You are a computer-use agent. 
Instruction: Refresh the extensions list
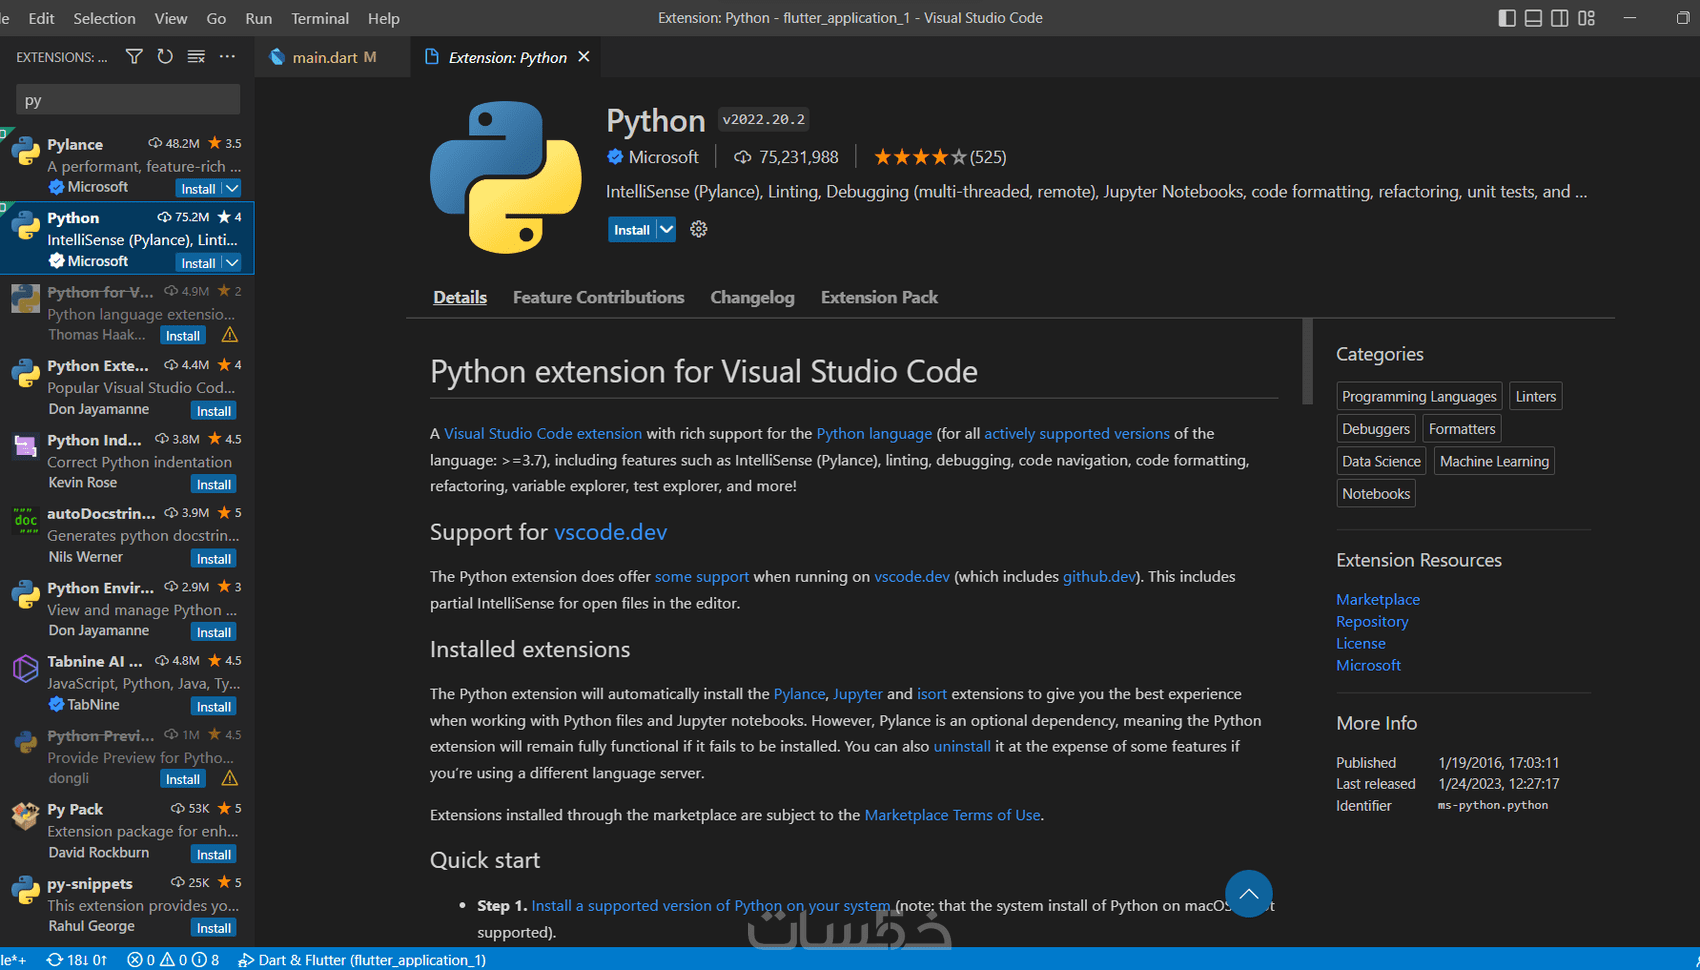click(x=165, y=57)
